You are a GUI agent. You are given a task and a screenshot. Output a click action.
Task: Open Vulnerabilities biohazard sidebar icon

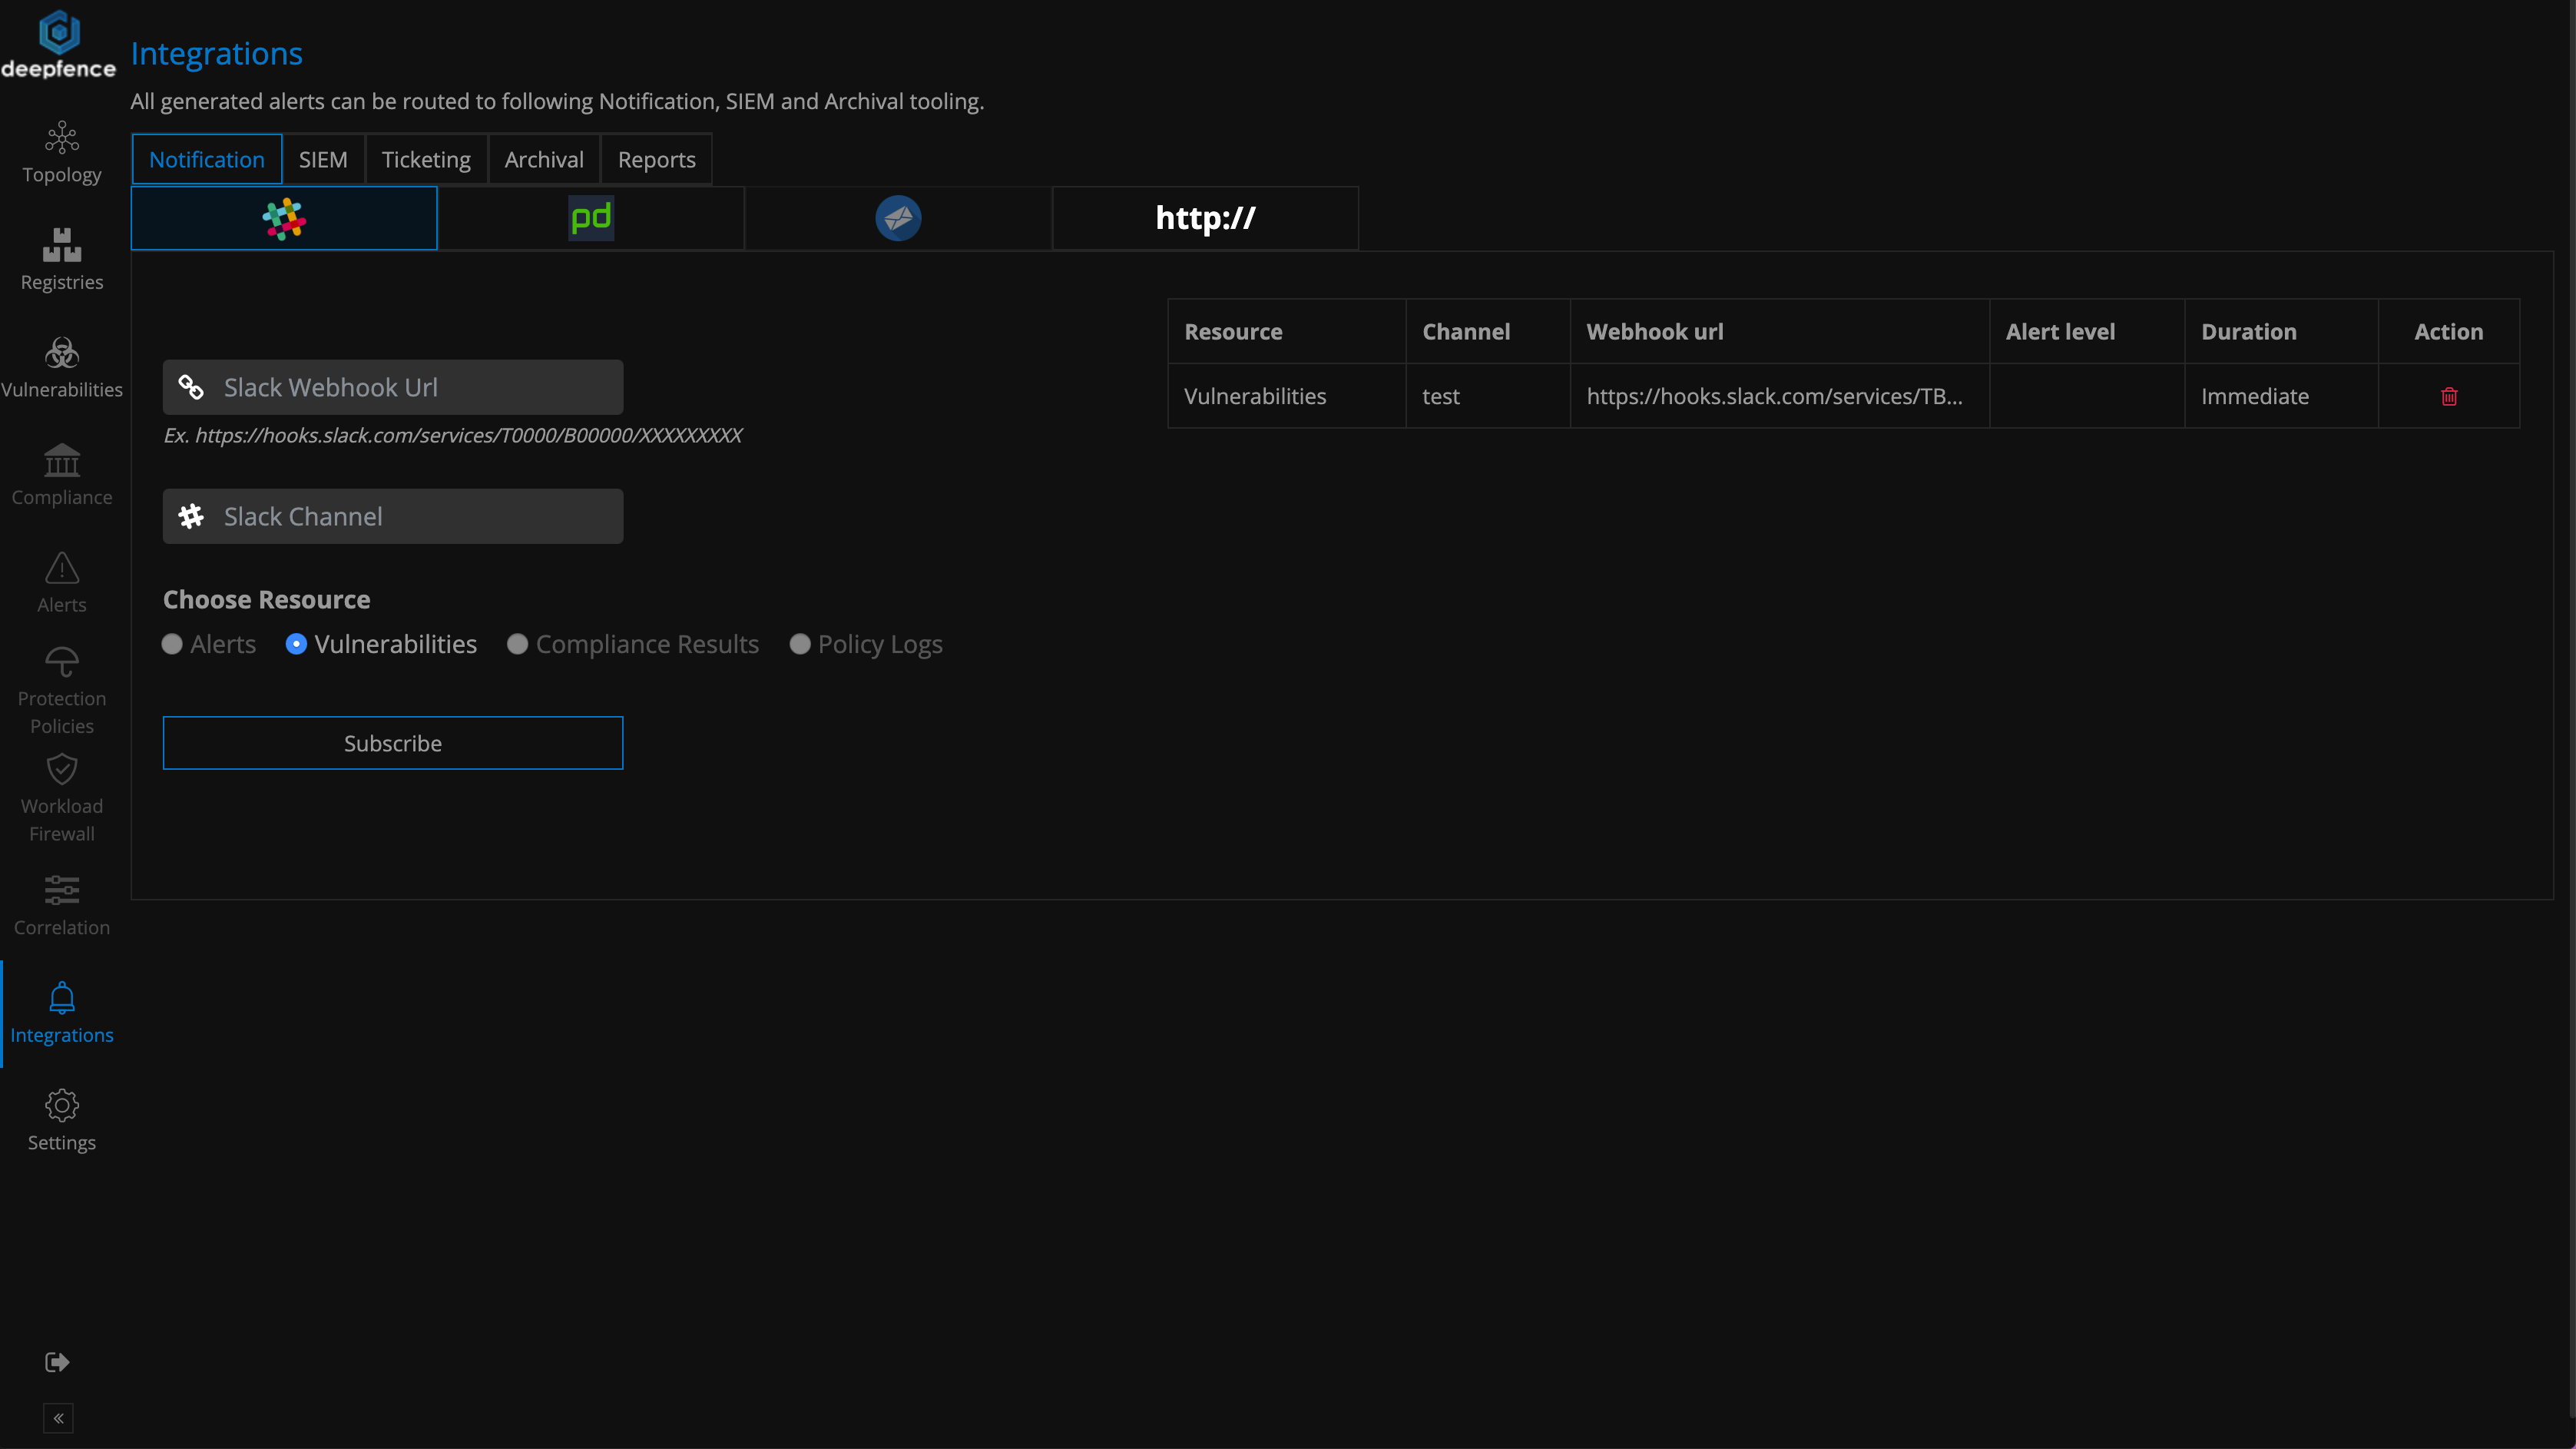point(61,353)
